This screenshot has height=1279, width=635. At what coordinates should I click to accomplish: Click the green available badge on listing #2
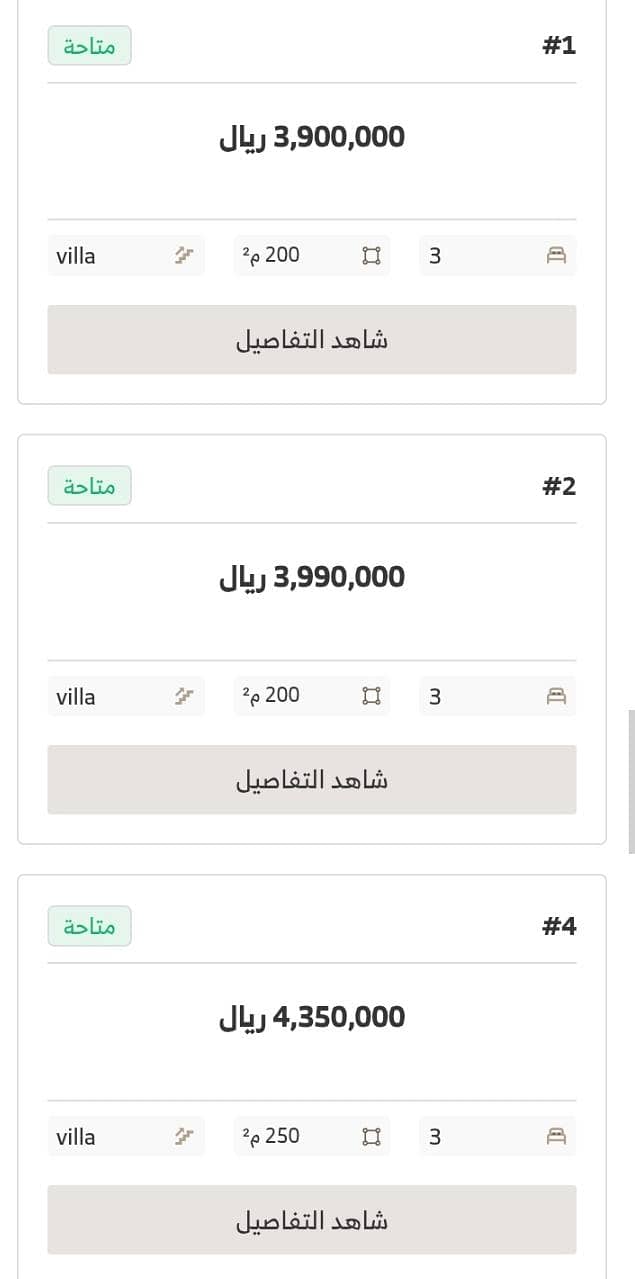click(89, 486)
